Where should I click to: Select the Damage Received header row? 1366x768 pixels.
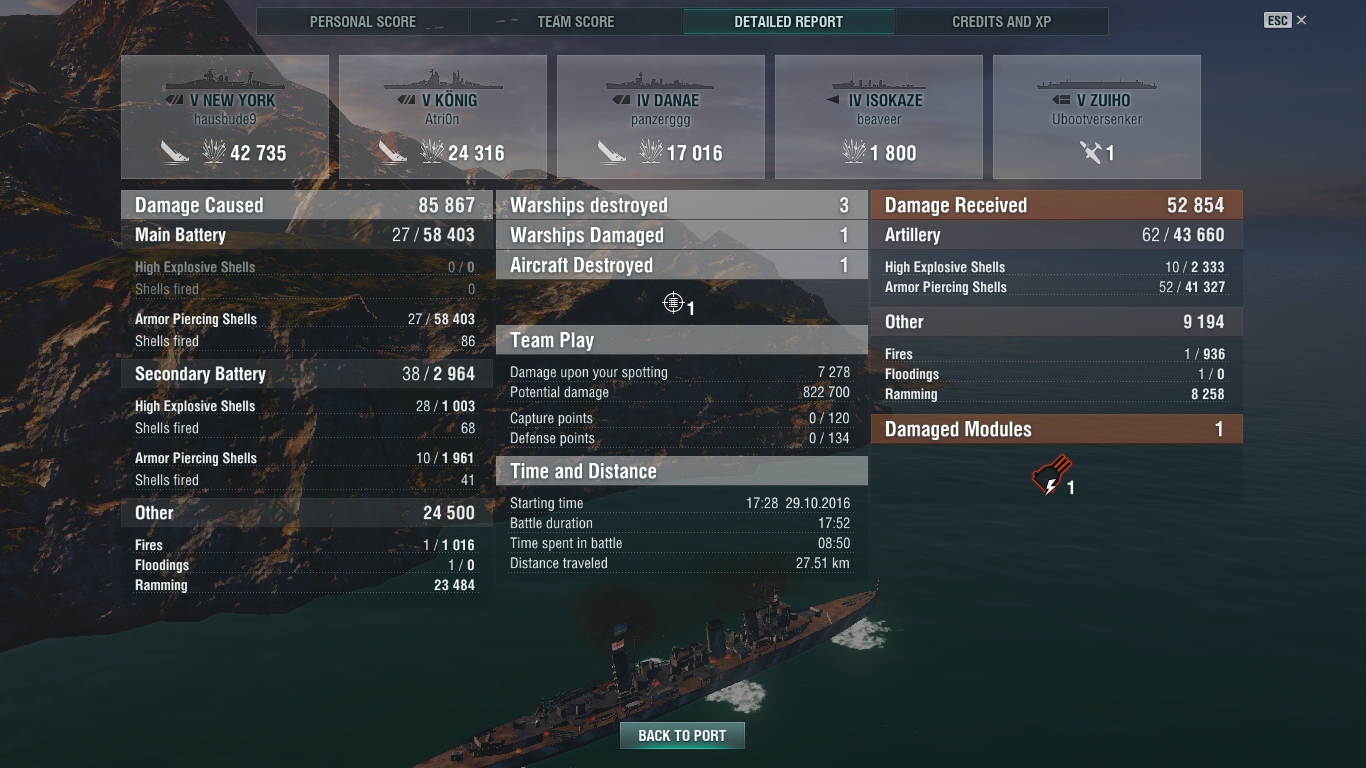coord(1056,205)
